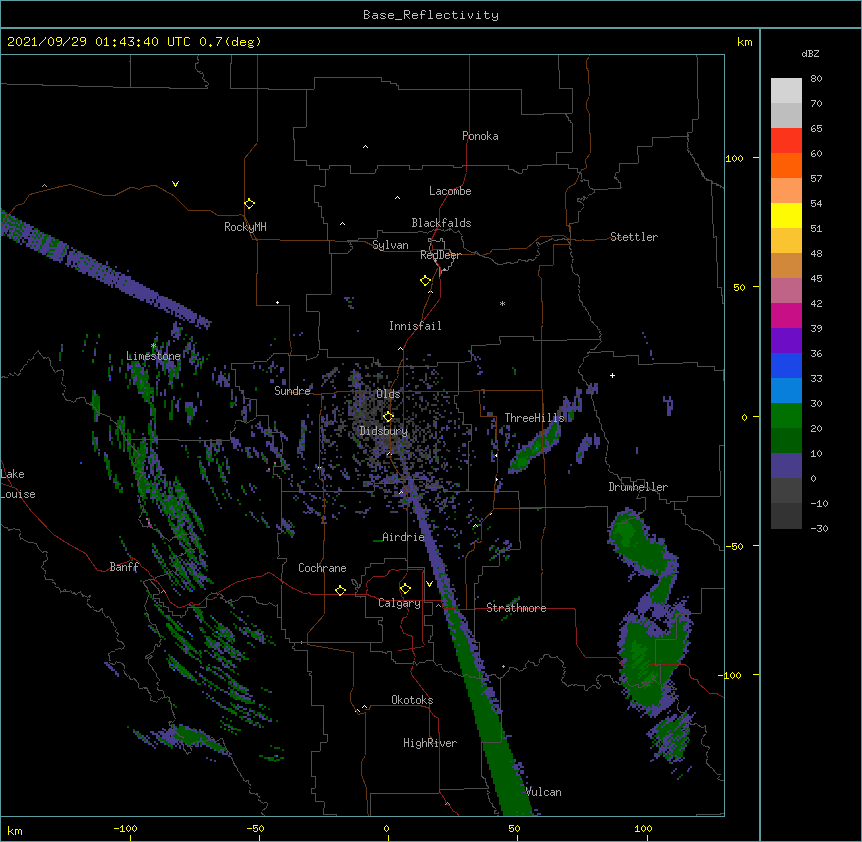
Task: Click the yellow diamond marker above RockyMH
Action: click(x=249, y=204)
